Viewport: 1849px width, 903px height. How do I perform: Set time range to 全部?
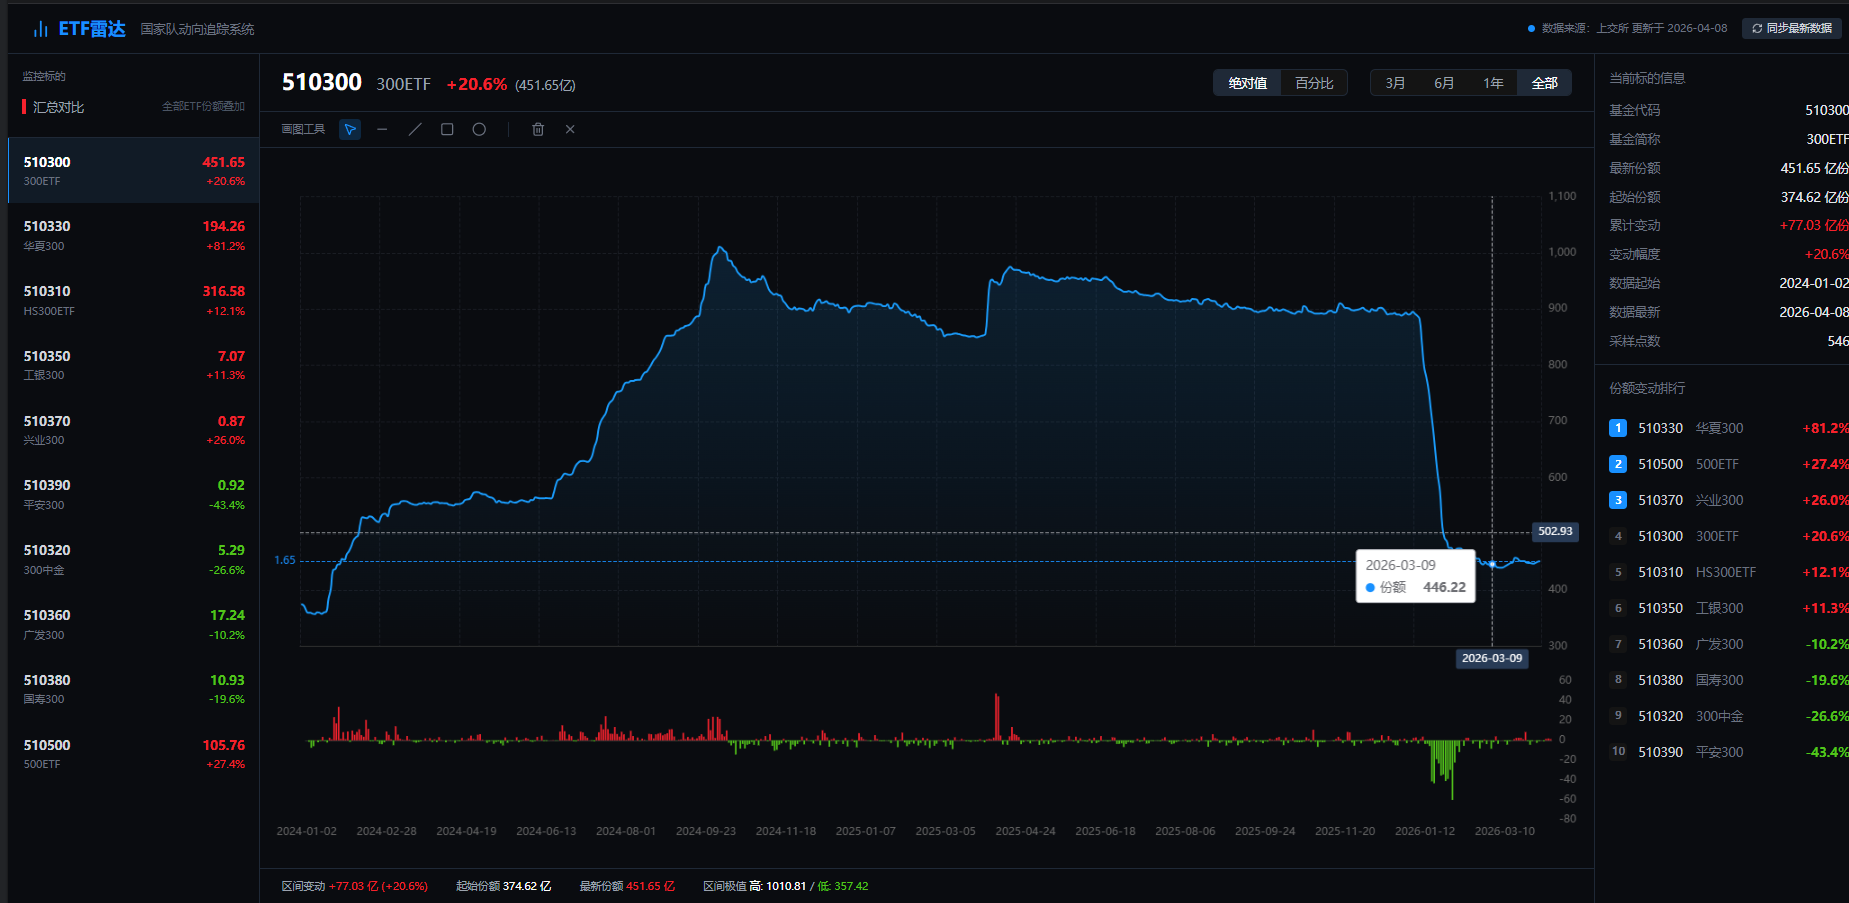point(1544,83)
